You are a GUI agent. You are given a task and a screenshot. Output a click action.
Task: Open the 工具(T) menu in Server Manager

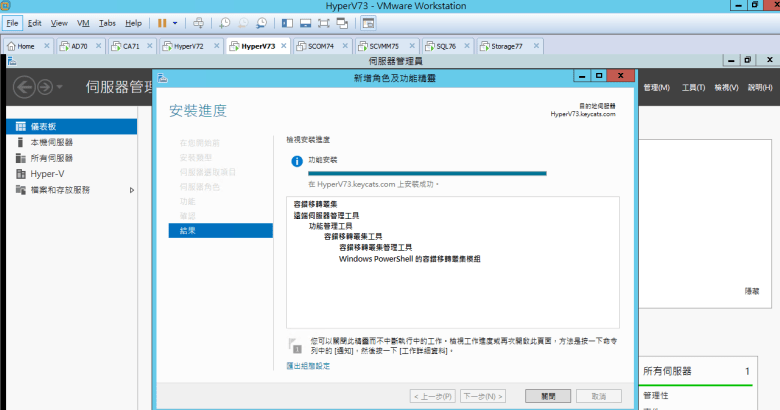[693, 88]
